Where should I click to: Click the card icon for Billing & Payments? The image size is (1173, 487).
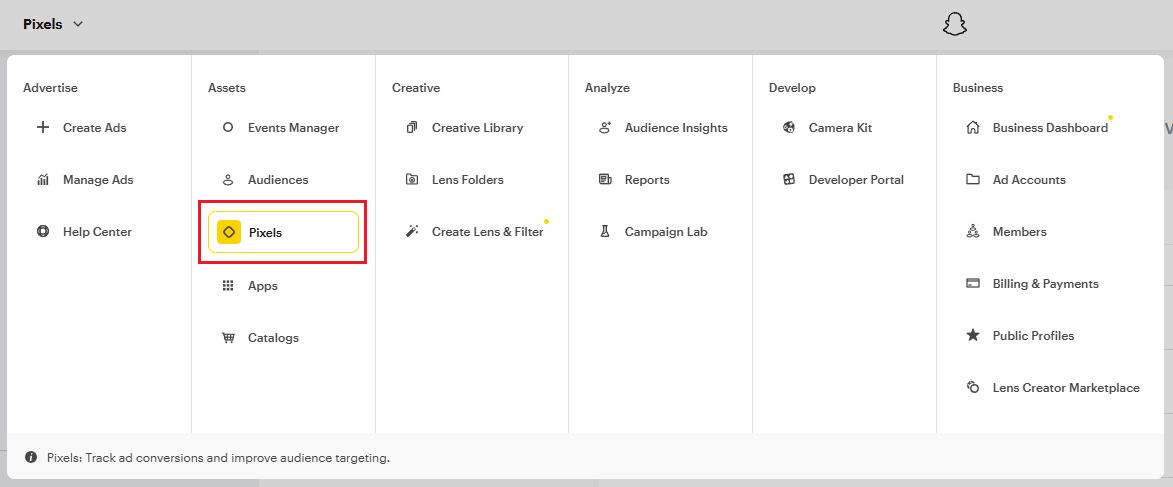click(x=973, y=284)
